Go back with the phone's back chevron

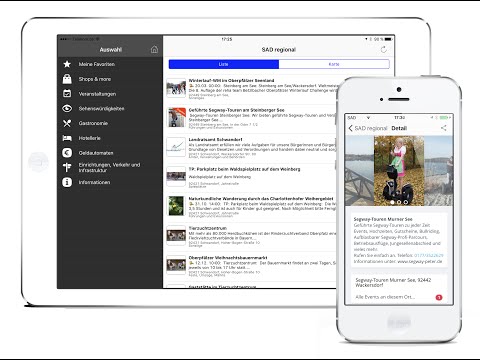click(350, 128)
